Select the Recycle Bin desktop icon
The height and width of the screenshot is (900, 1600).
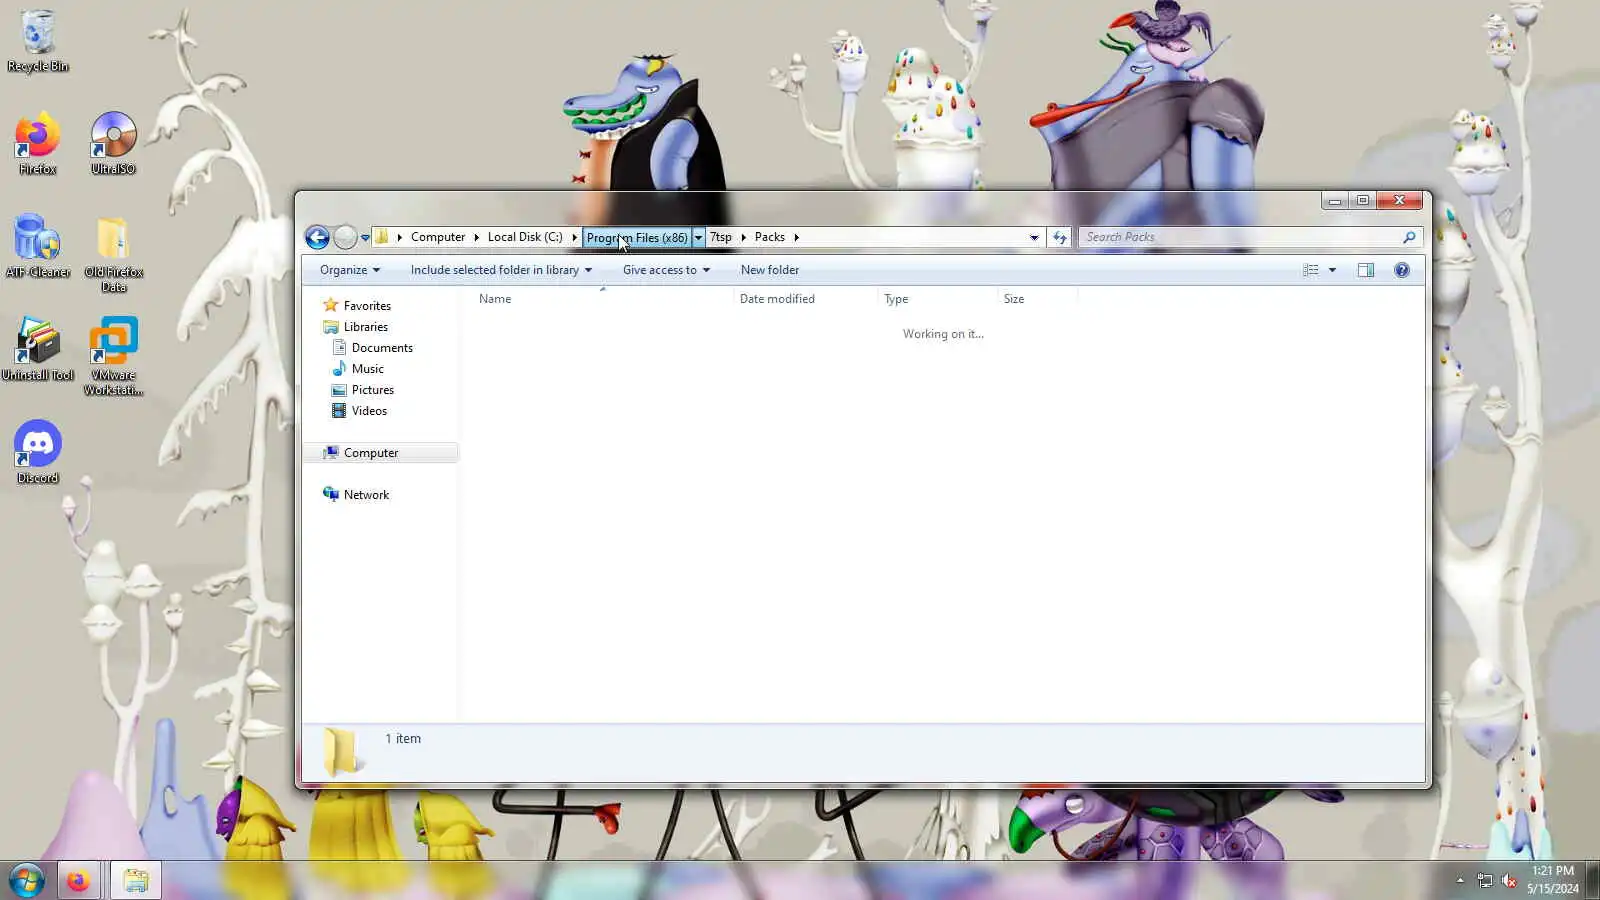(x=38, y=42)
